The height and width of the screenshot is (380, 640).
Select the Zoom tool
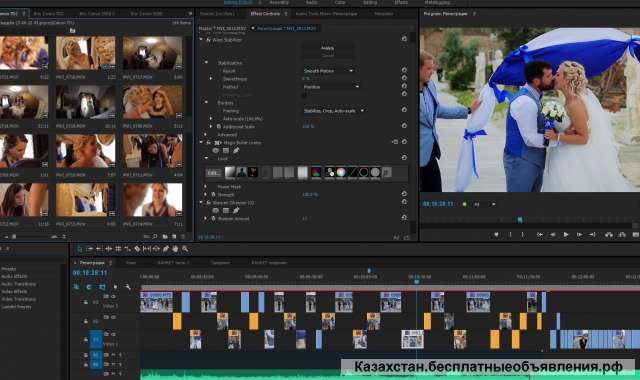185,249
